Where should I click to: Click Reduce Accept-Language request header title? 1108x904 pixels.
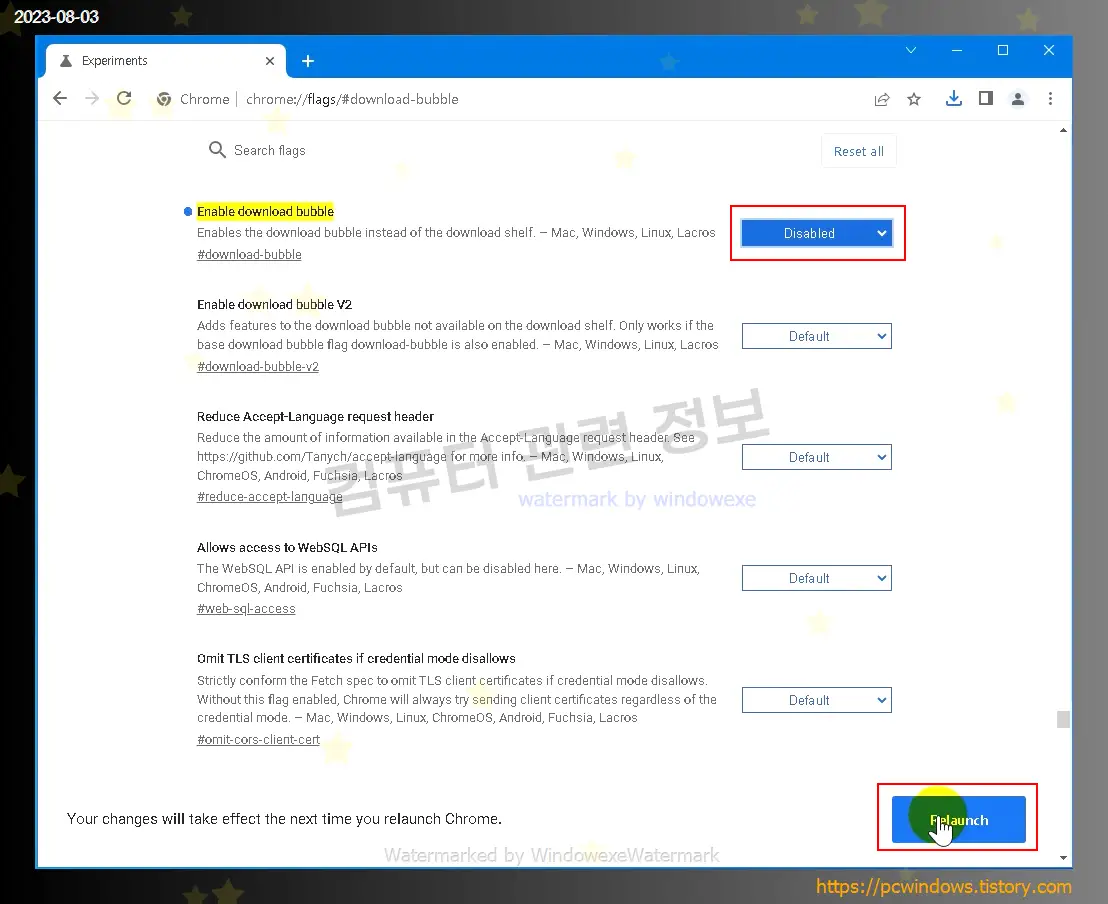pos(315,416)
